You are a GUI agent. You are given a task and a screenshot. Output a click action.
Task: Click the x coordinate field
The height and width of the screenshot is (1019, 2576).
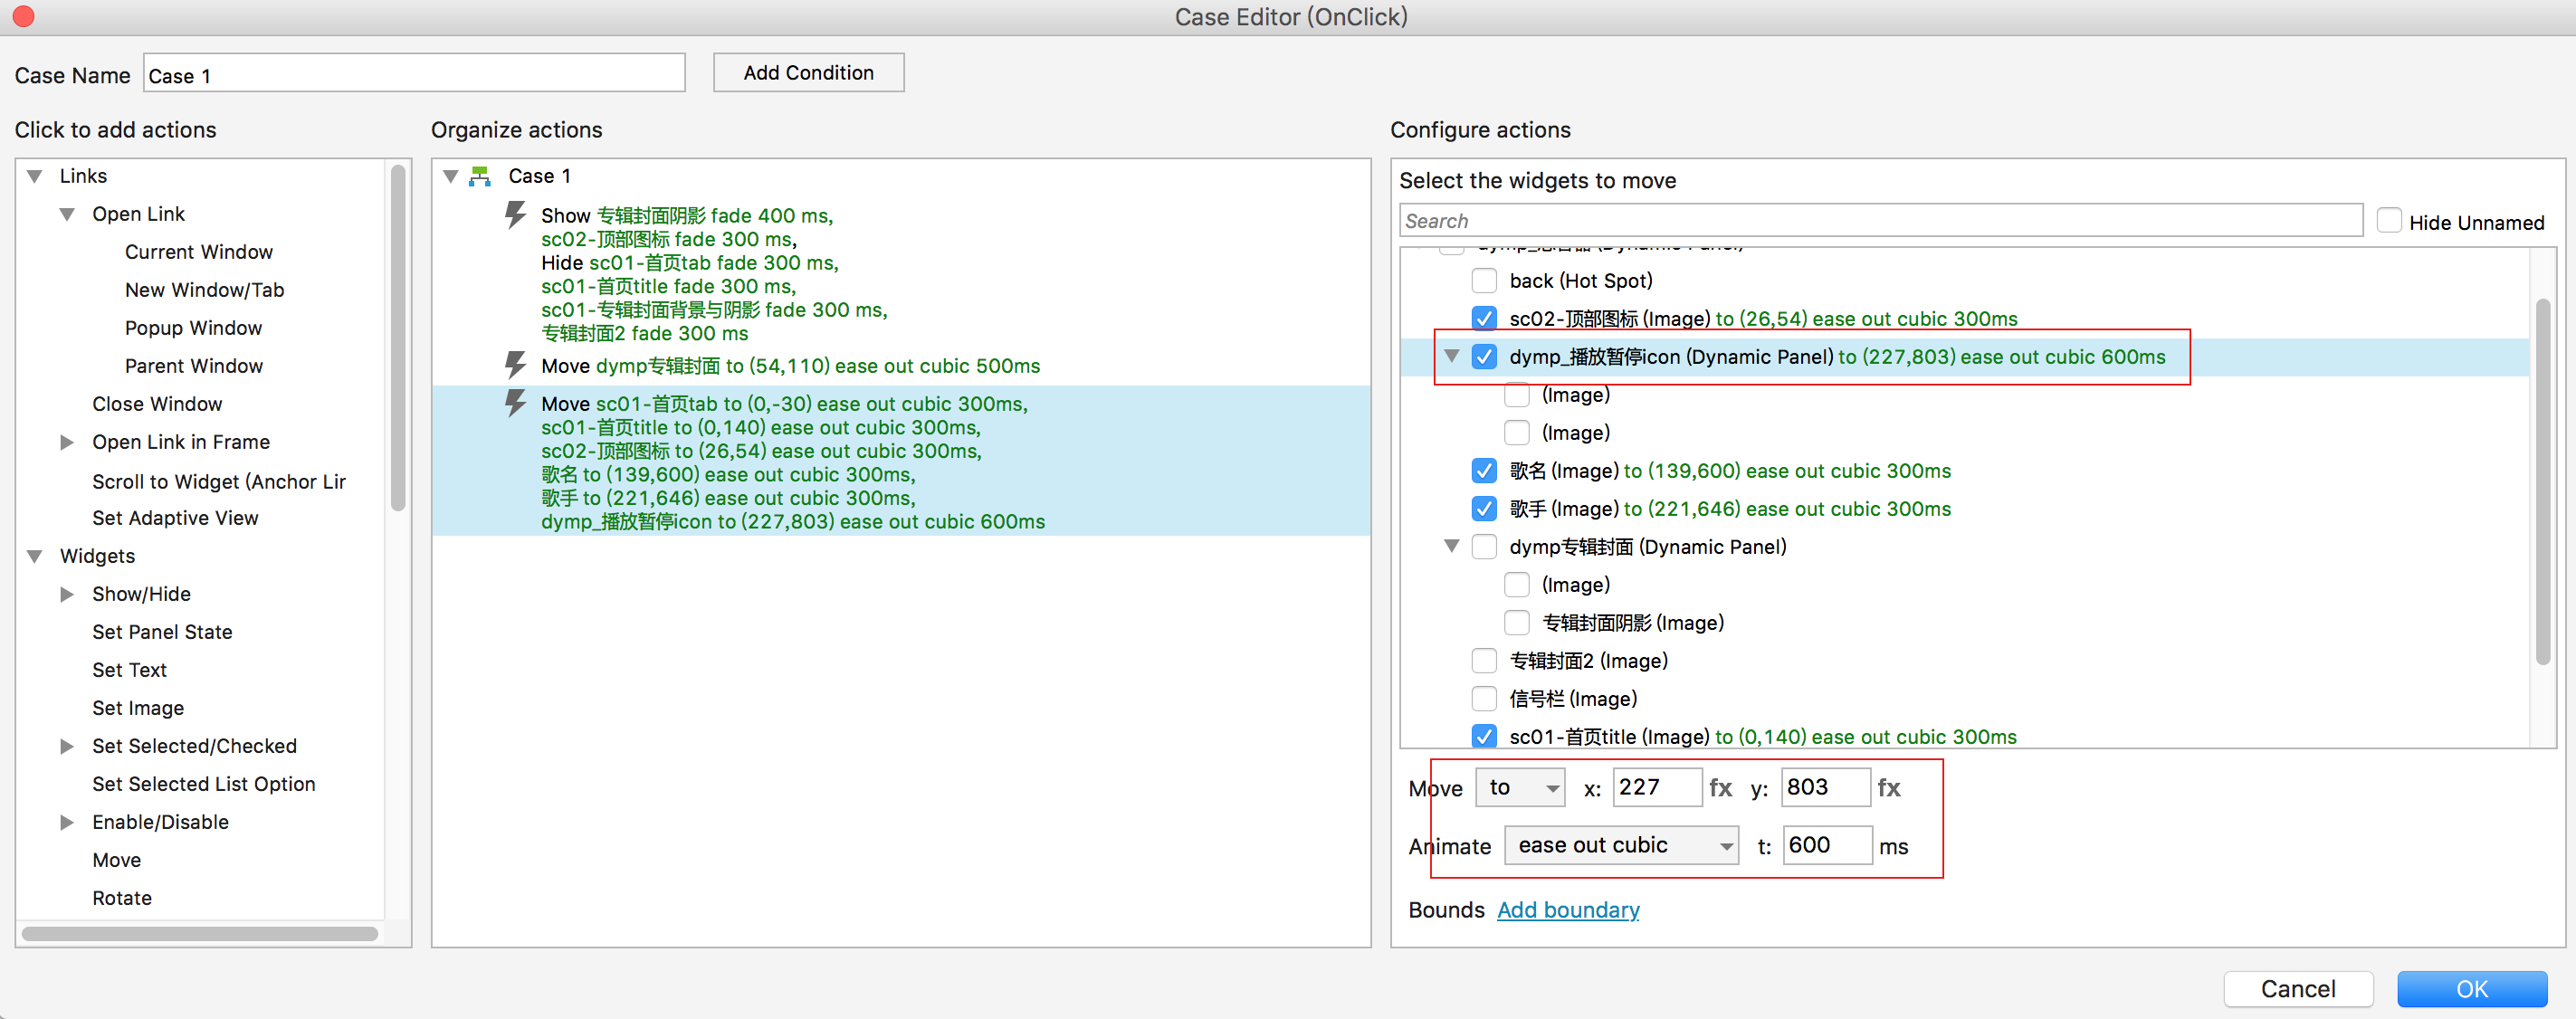pyautogui.click(x=1656, y=788)
